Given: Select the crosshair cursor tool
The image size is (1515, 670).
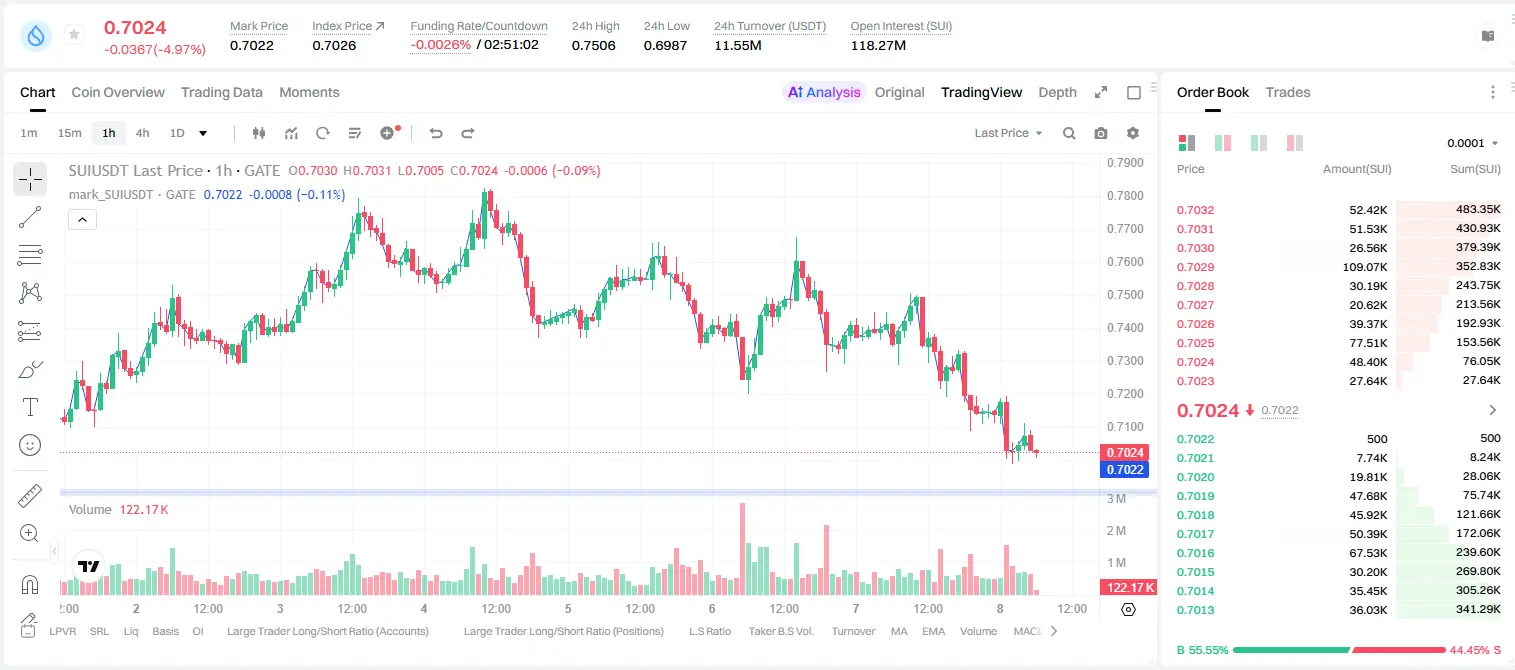Looking at the screenshot, I should 30,179.
